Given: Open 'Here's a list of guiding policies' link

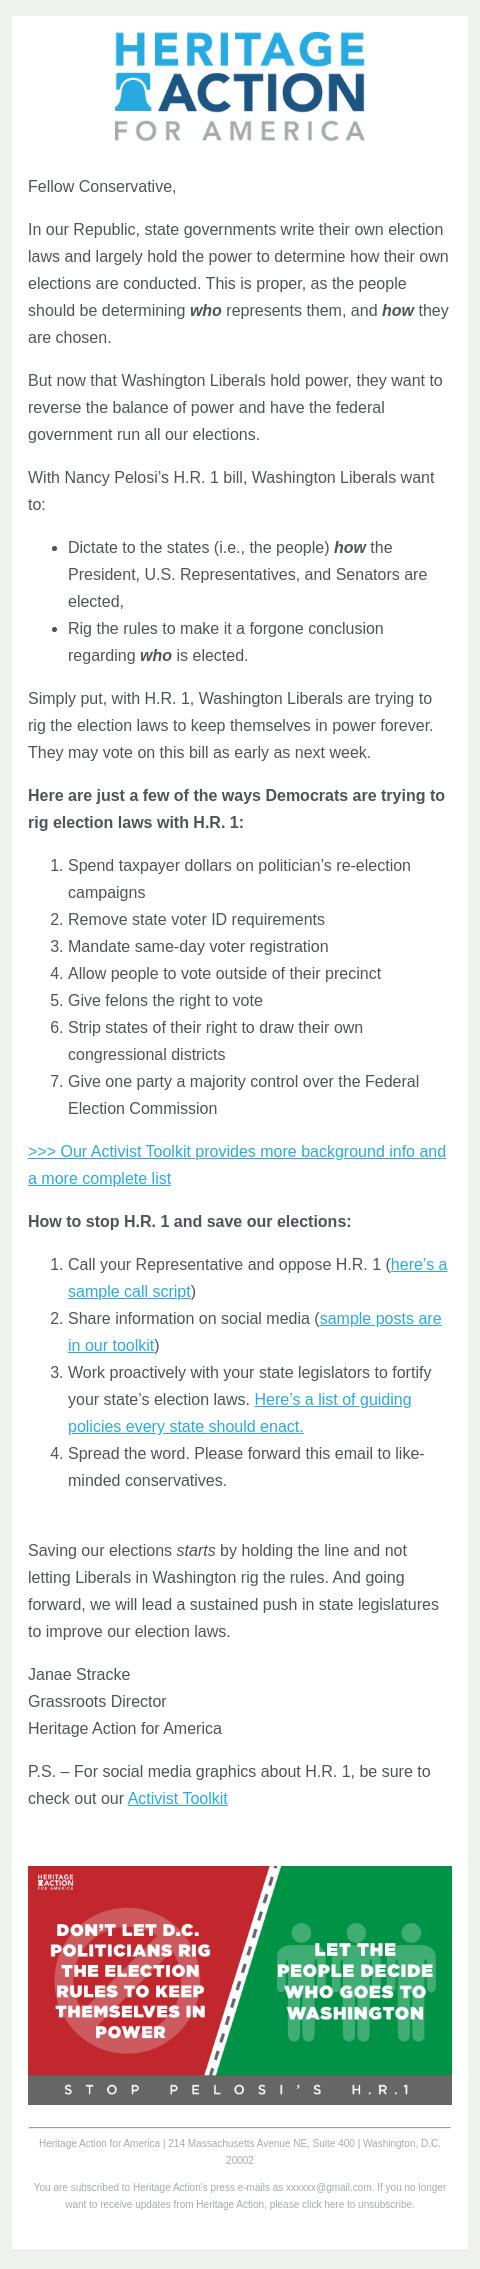Looking at the screenshot, I should [x=240, y=1413].
